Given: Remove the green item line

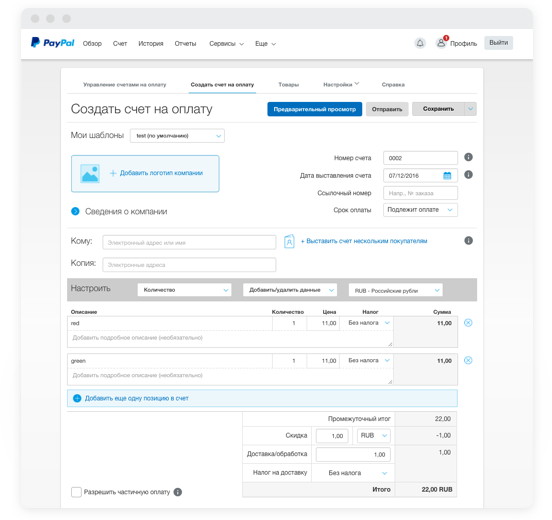Looking at the screenshot, I should coord(468,360).
